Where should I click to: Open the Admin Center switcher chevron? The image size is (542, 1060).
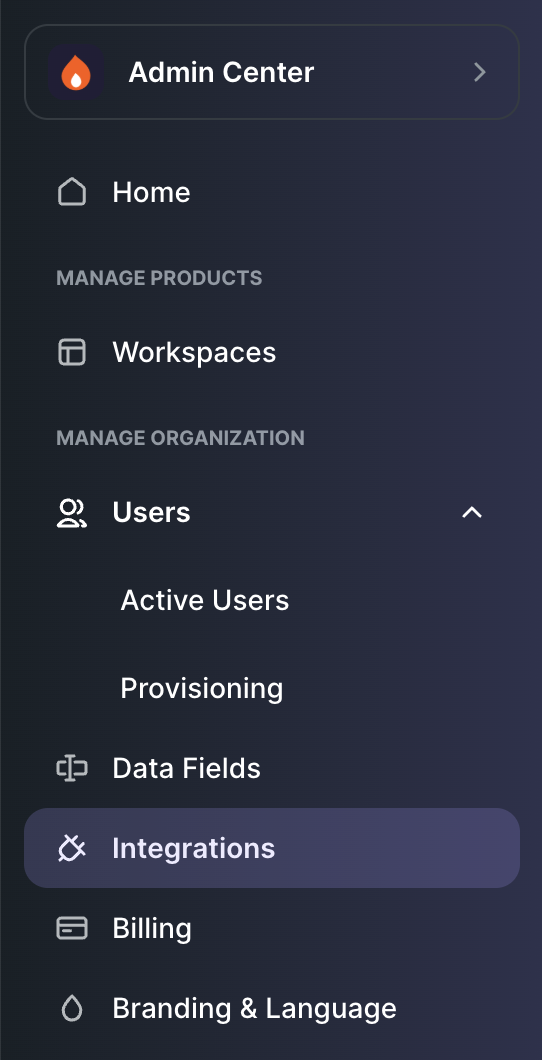[x=480, y=72]
